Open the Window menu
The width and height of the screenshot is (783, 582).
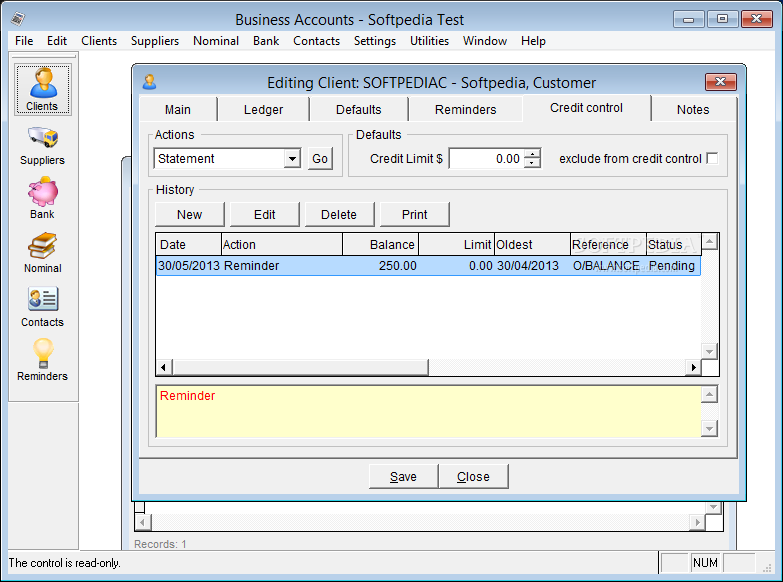click(x=484, y=41)
